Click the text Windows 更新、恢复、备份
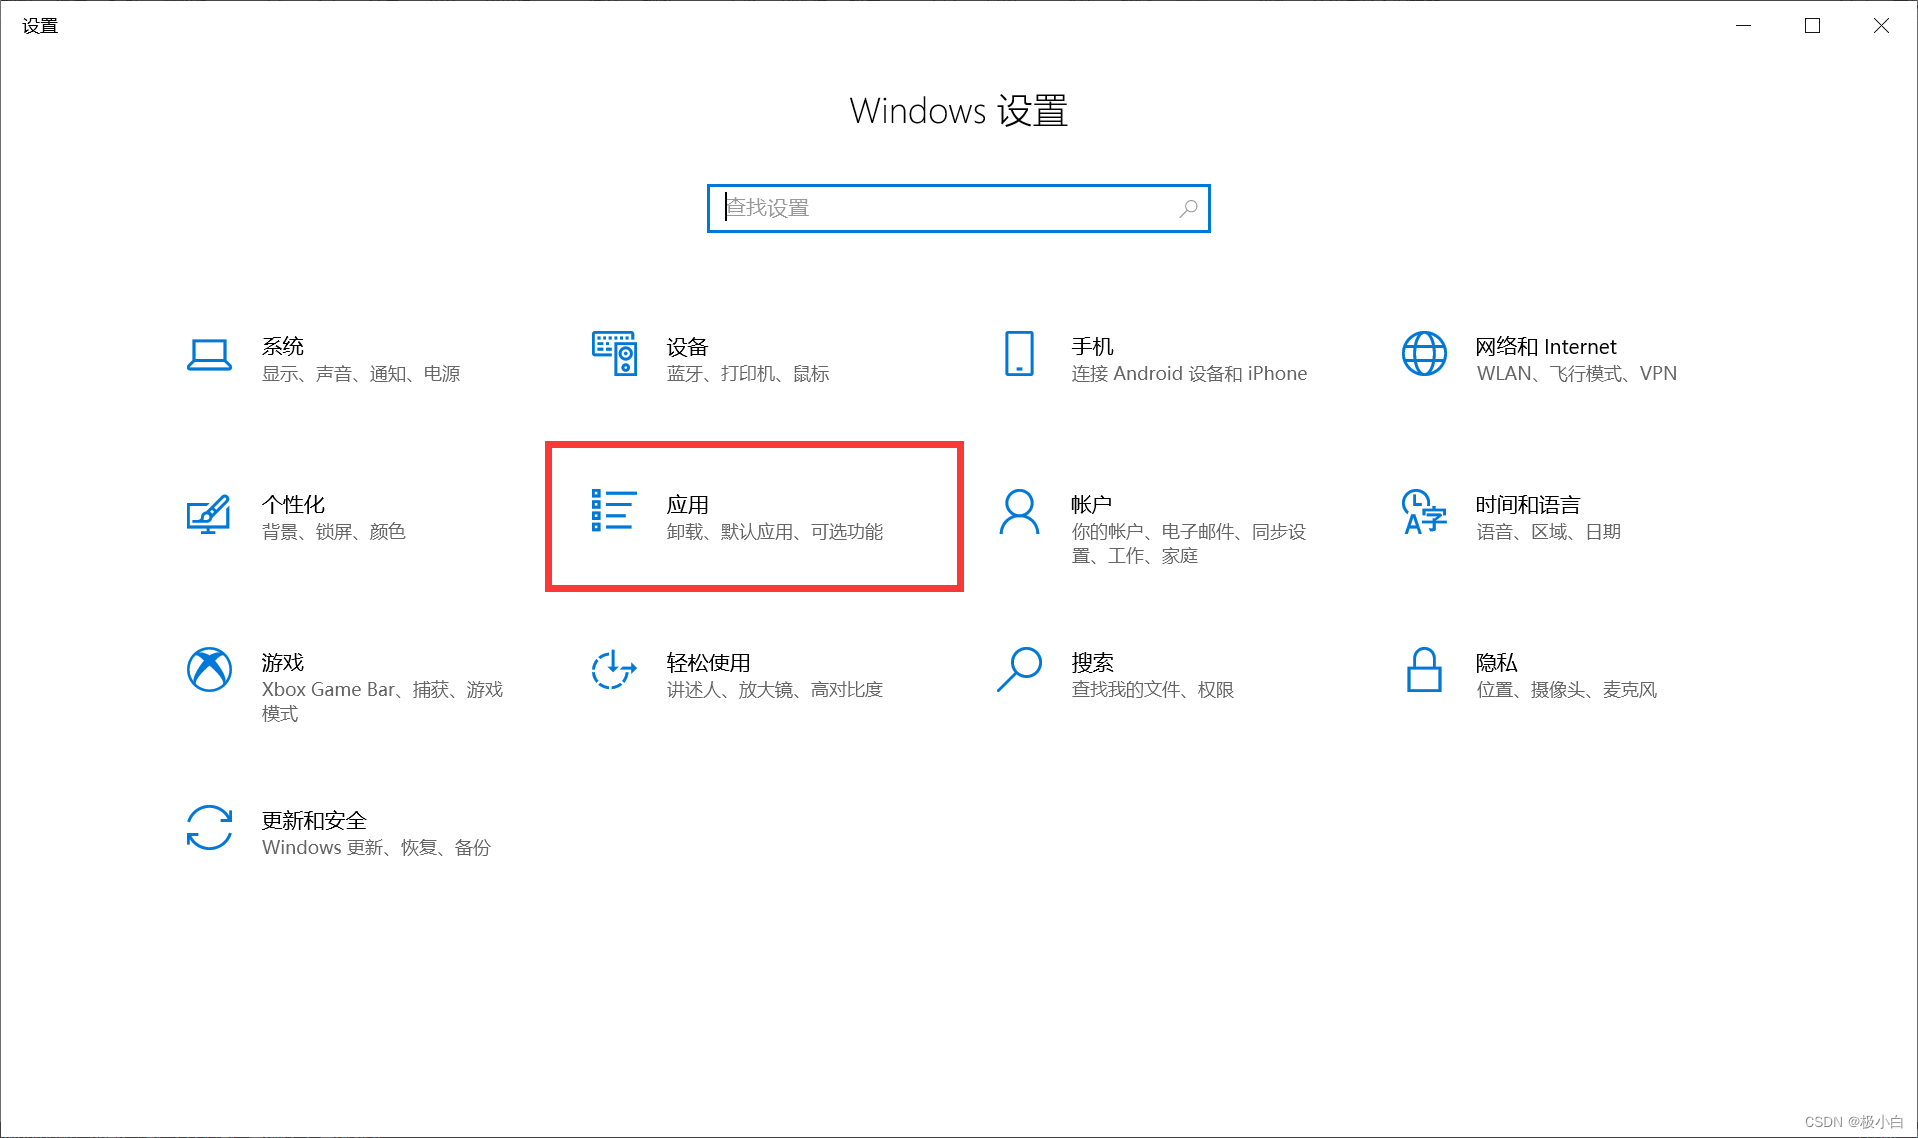Viewport: 1918px width, 1138px height. coord(376,848)
